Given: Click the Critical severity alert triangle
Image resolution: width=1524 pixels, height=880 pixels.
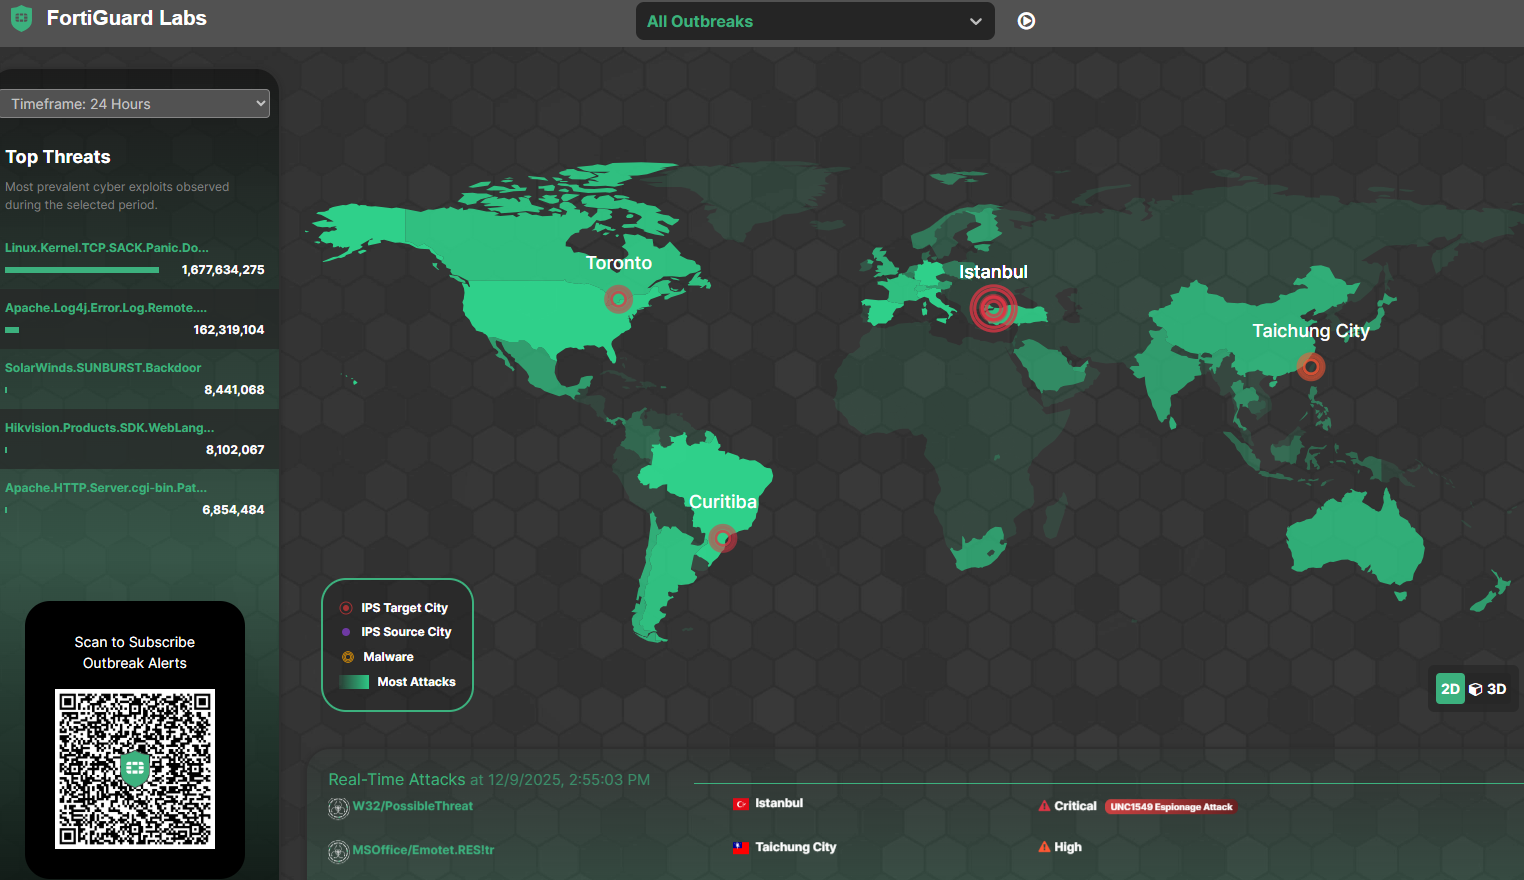Looking at the screenshot, I should 1044,804.
